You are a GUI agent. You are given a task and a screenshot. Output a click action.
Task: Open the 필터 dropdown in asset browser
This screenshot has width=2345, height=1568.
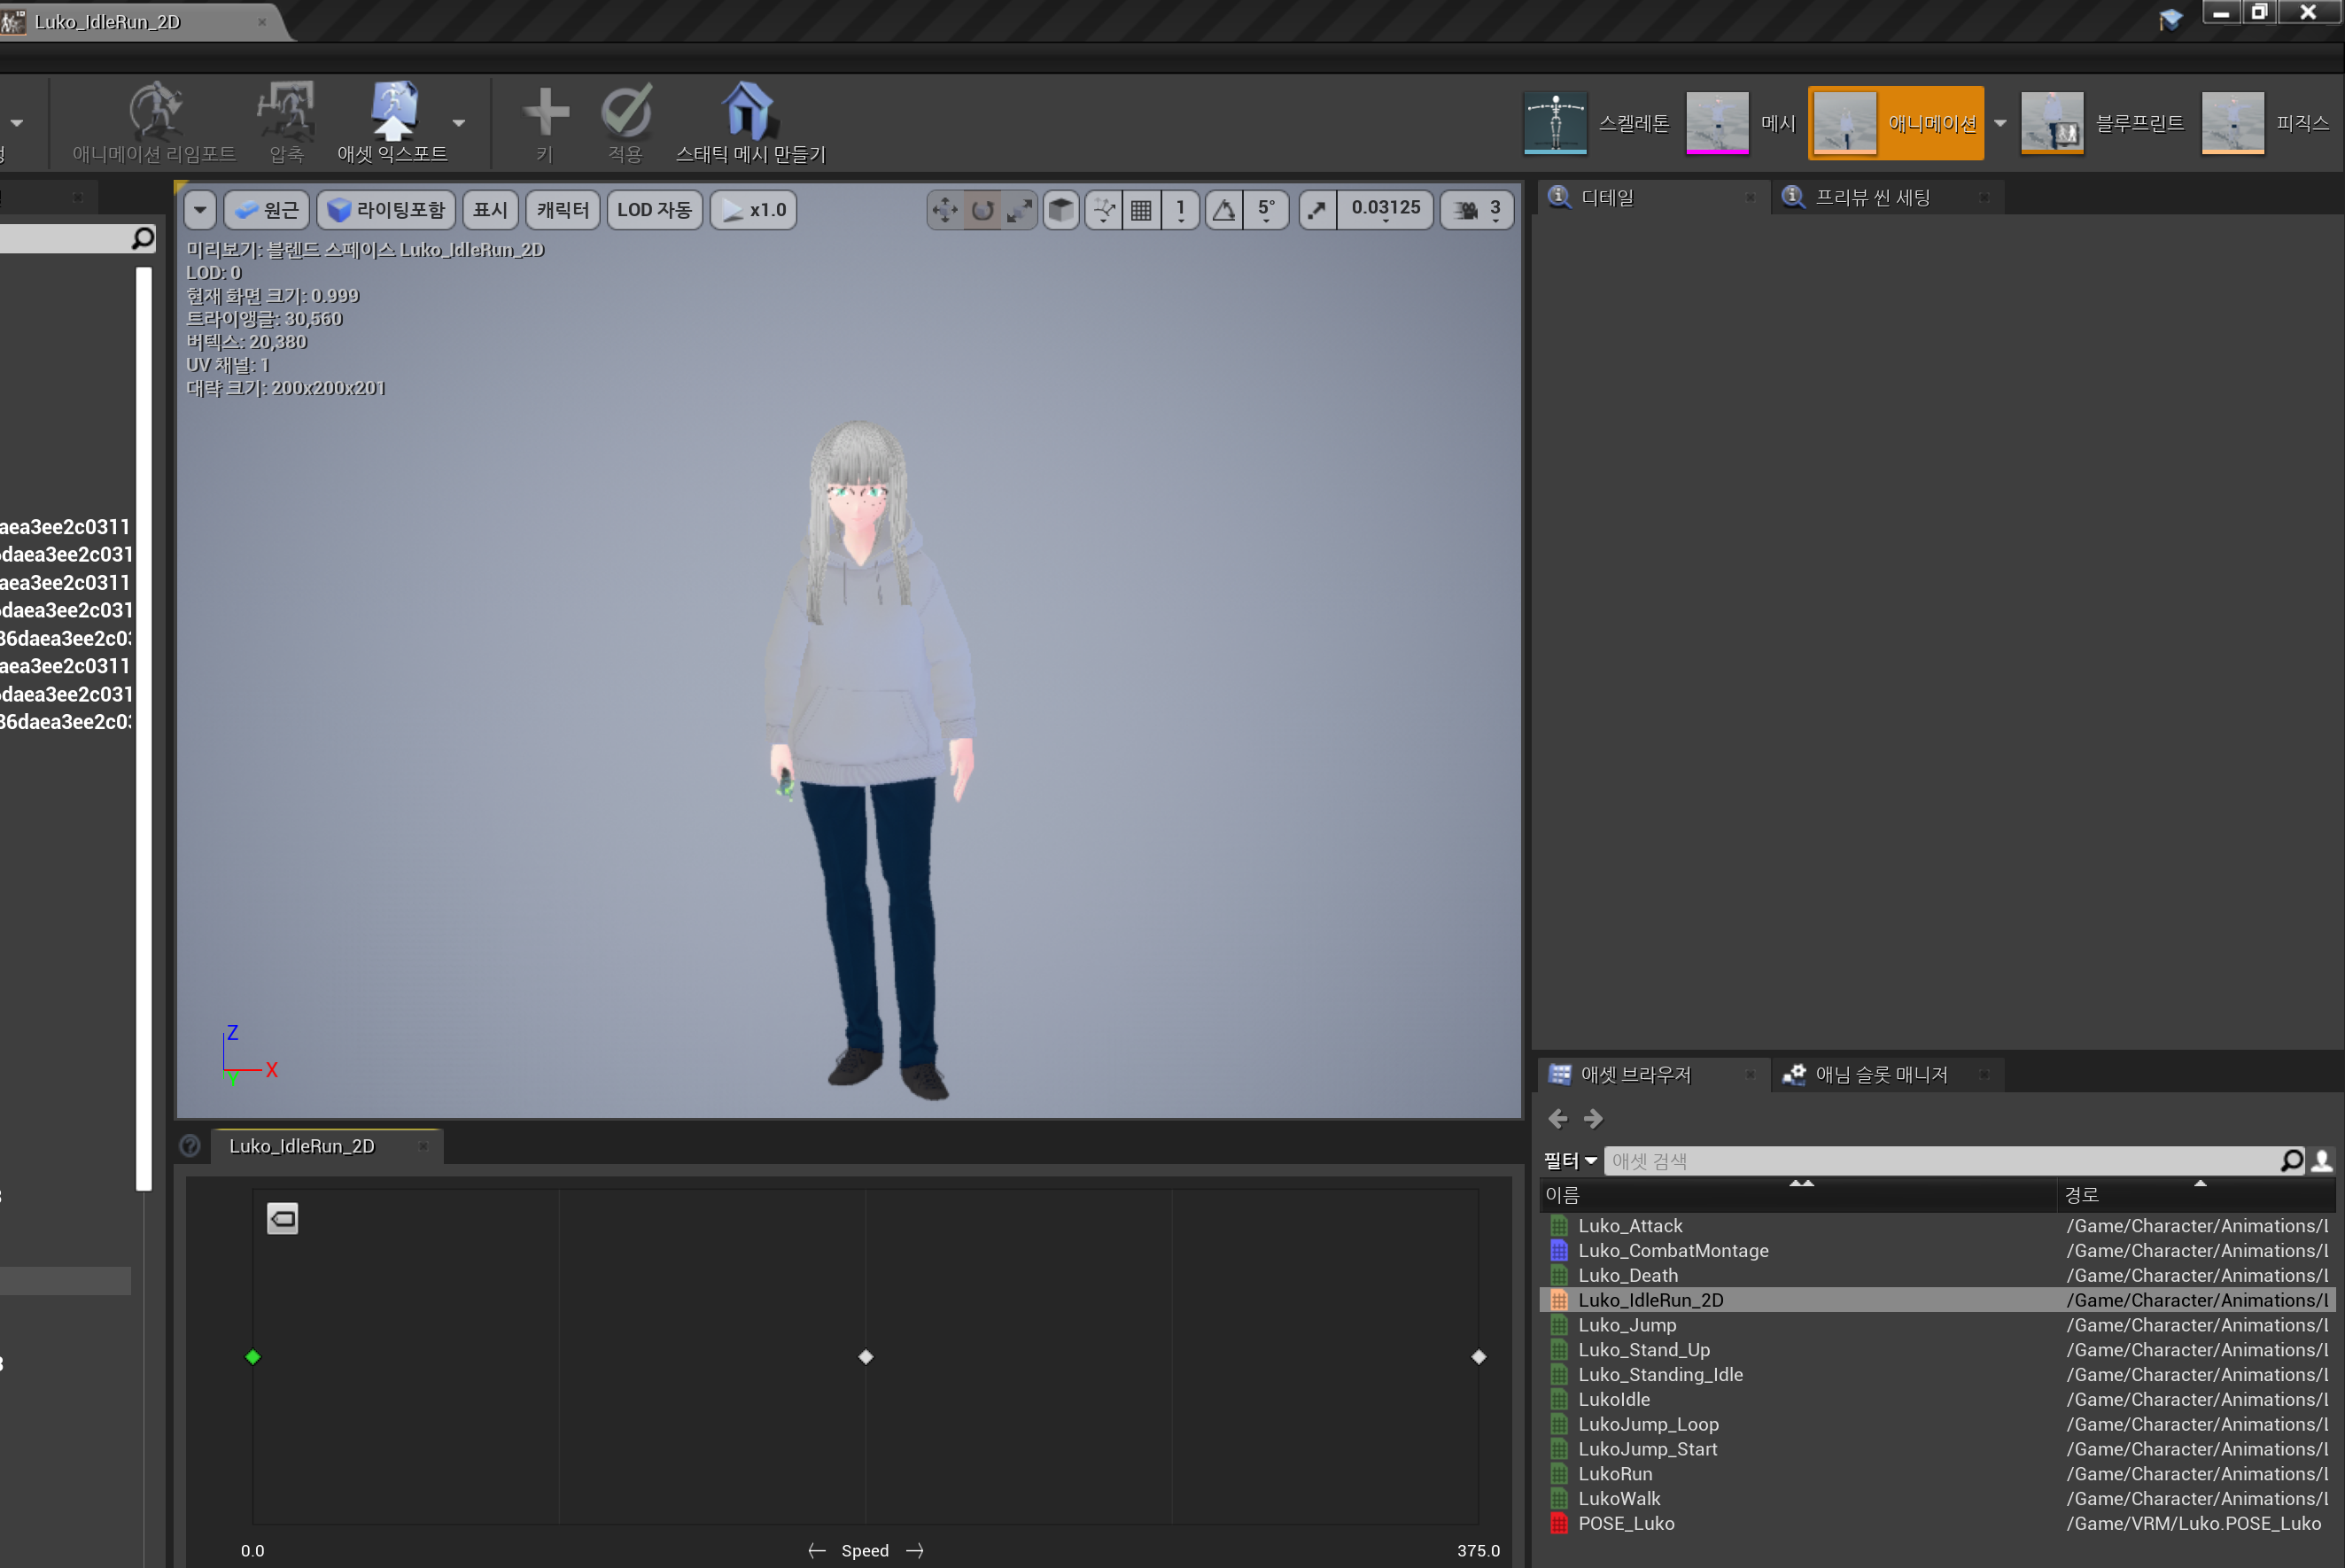click(x=1569, y=1161)
